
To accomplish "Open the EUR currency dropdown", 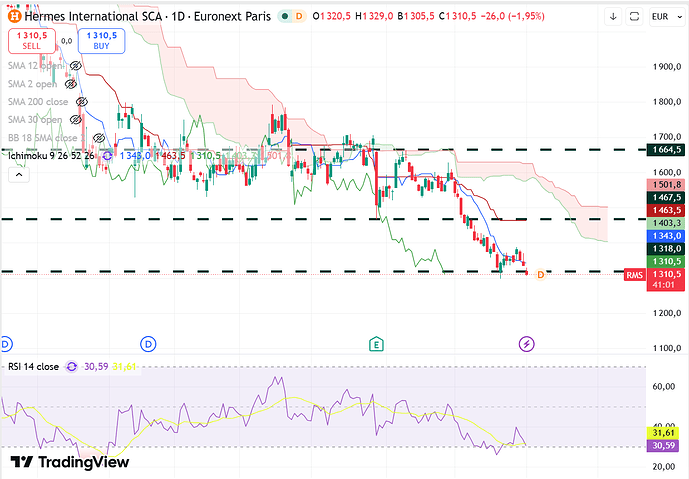I will click(667, 17).
